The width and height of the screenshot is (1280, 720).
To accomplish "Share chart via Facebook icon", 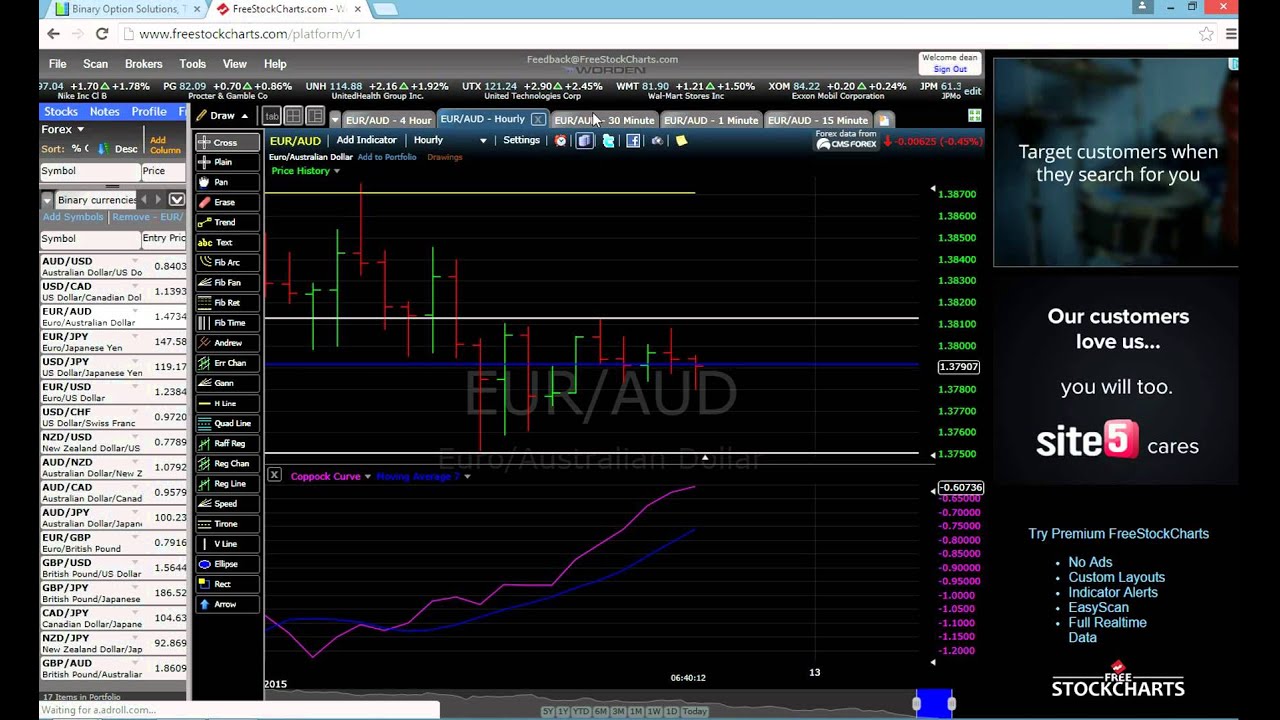I will click(x=633, y=141).
